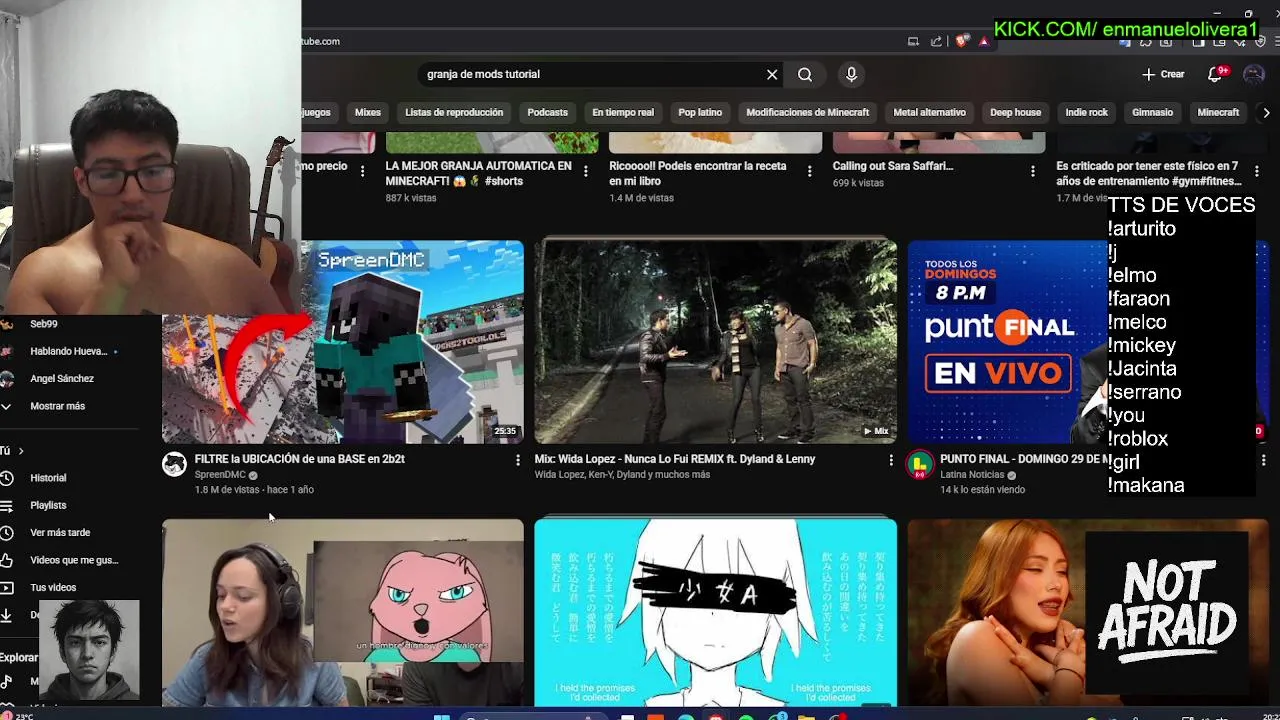
Task: Open Ver más tarde in the sidebar
Action: coord(60,533)
